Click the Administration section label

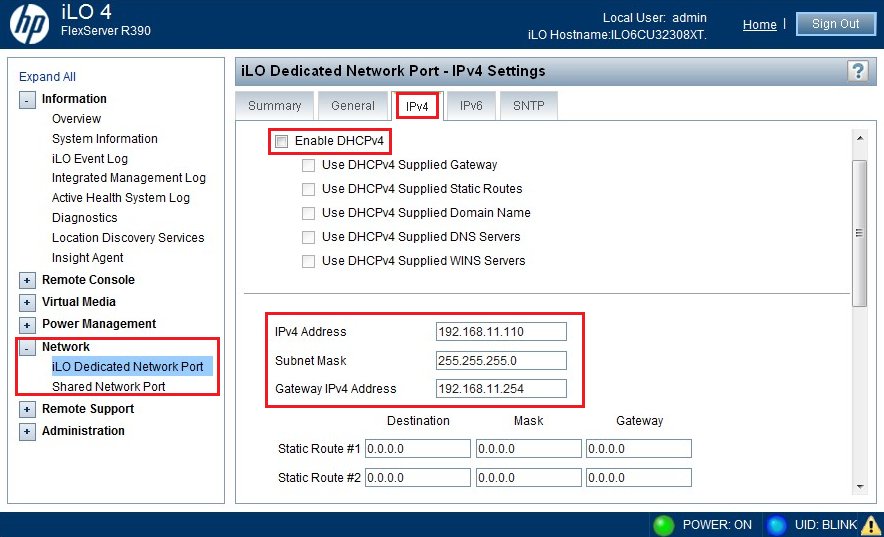tap(83, 431)
